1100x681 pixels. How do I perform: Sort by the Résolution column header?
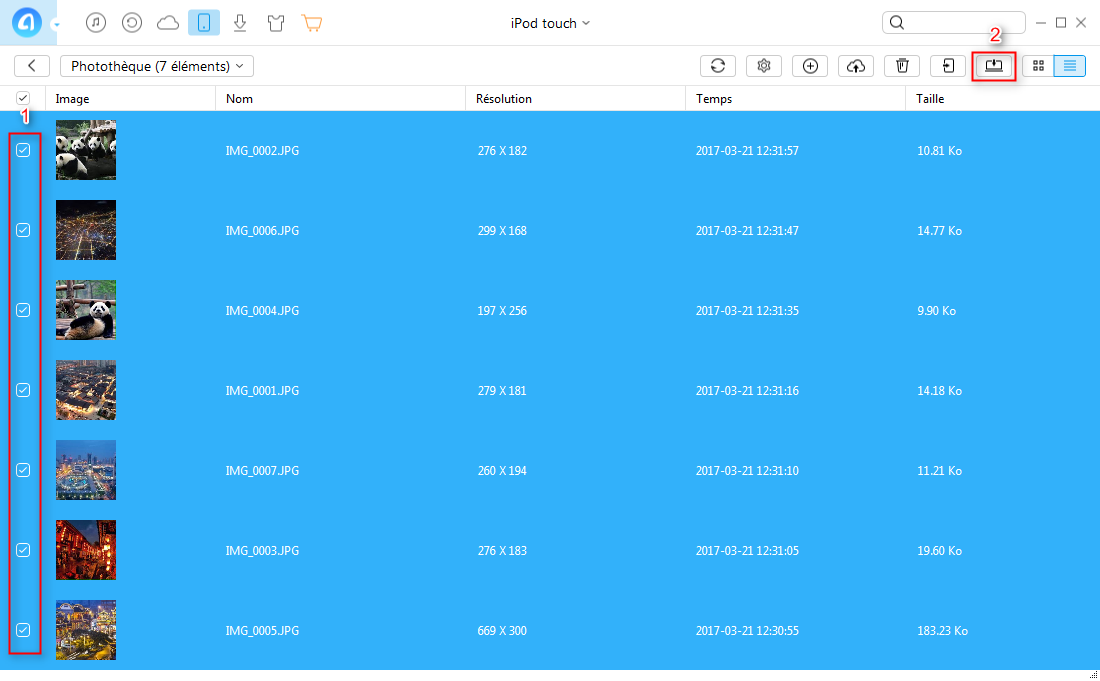pyautogui.click(x=575, y=99)
